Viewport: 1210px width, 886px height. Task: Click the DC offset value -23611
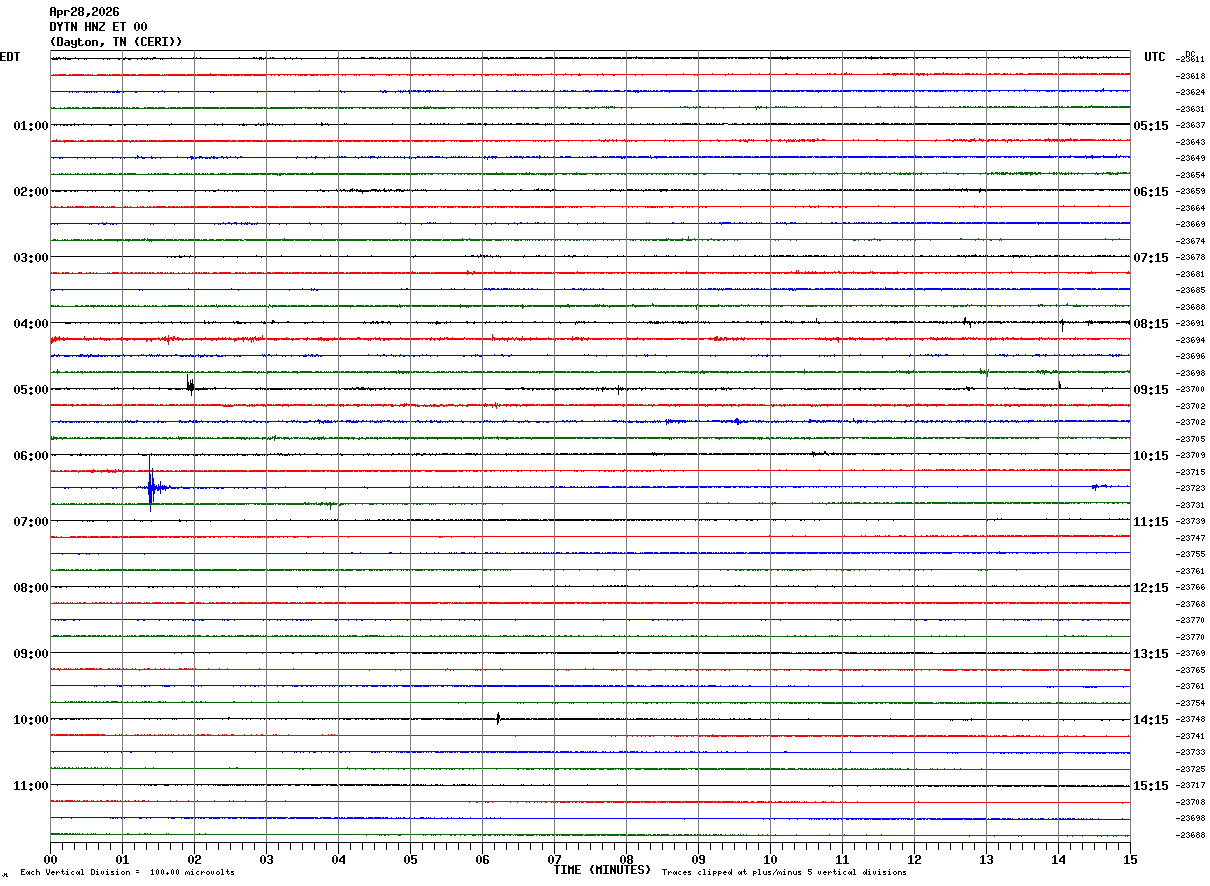[x=1190, y=60]
